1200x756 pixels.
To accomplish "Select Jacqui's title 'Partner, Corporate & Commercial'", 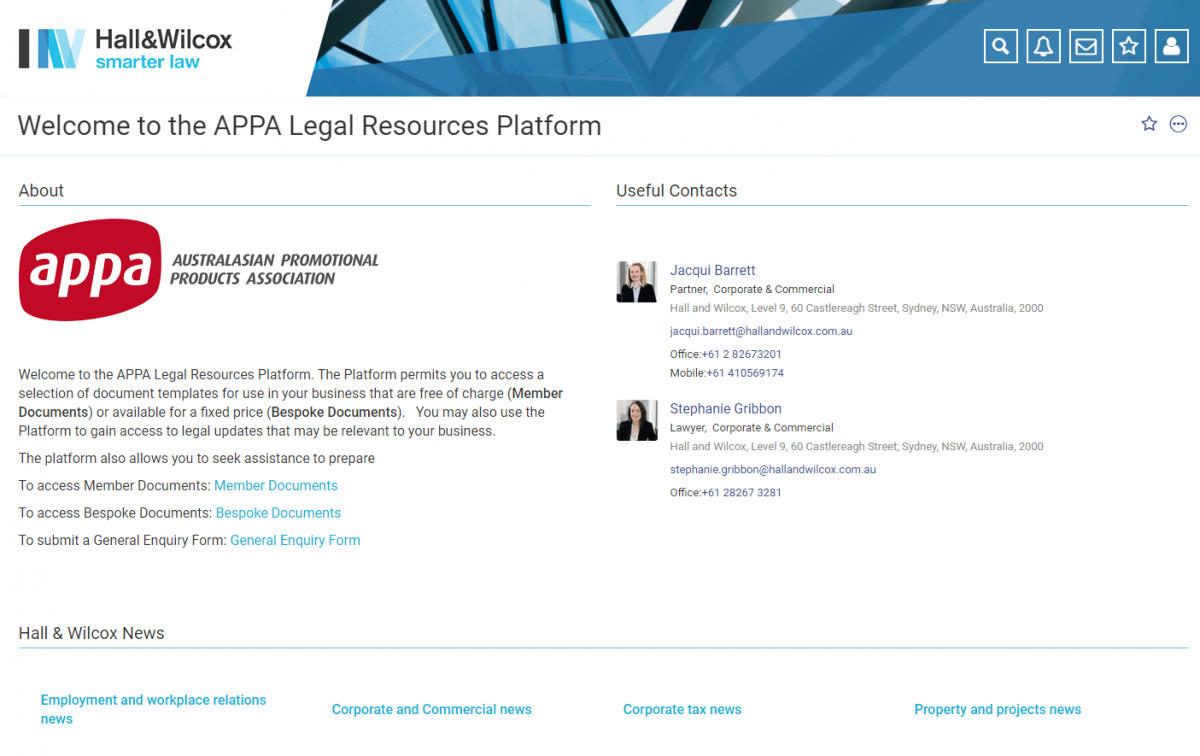I will coord(752,289).
